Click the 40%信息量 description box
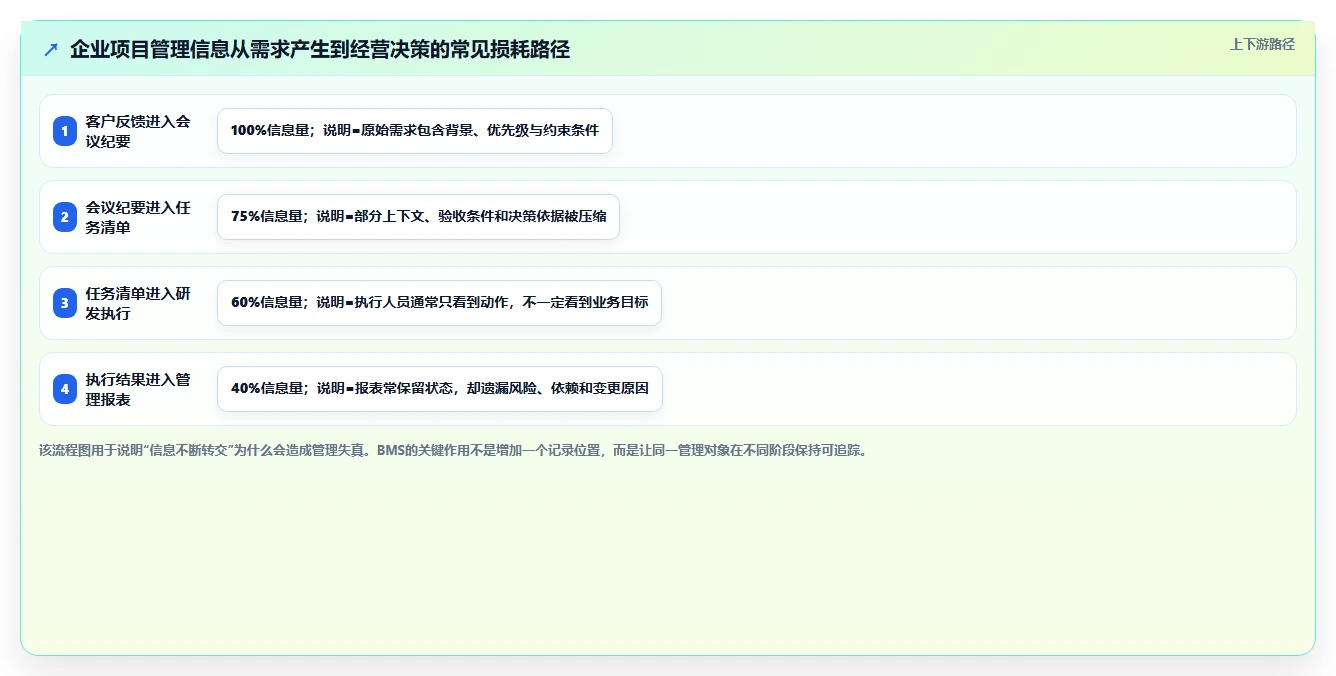This screenshot has height=676, width=1336. click(x=440, y=389)
